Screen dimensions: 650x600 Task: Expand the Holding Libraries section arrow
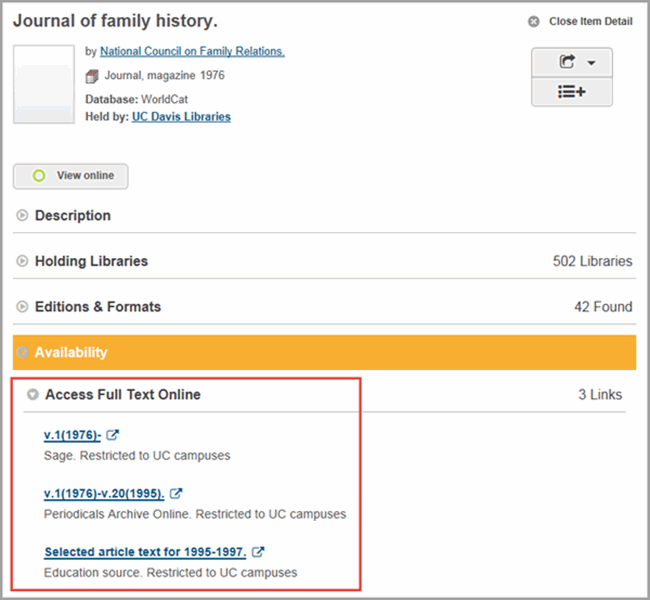click(x=22, y=261)
